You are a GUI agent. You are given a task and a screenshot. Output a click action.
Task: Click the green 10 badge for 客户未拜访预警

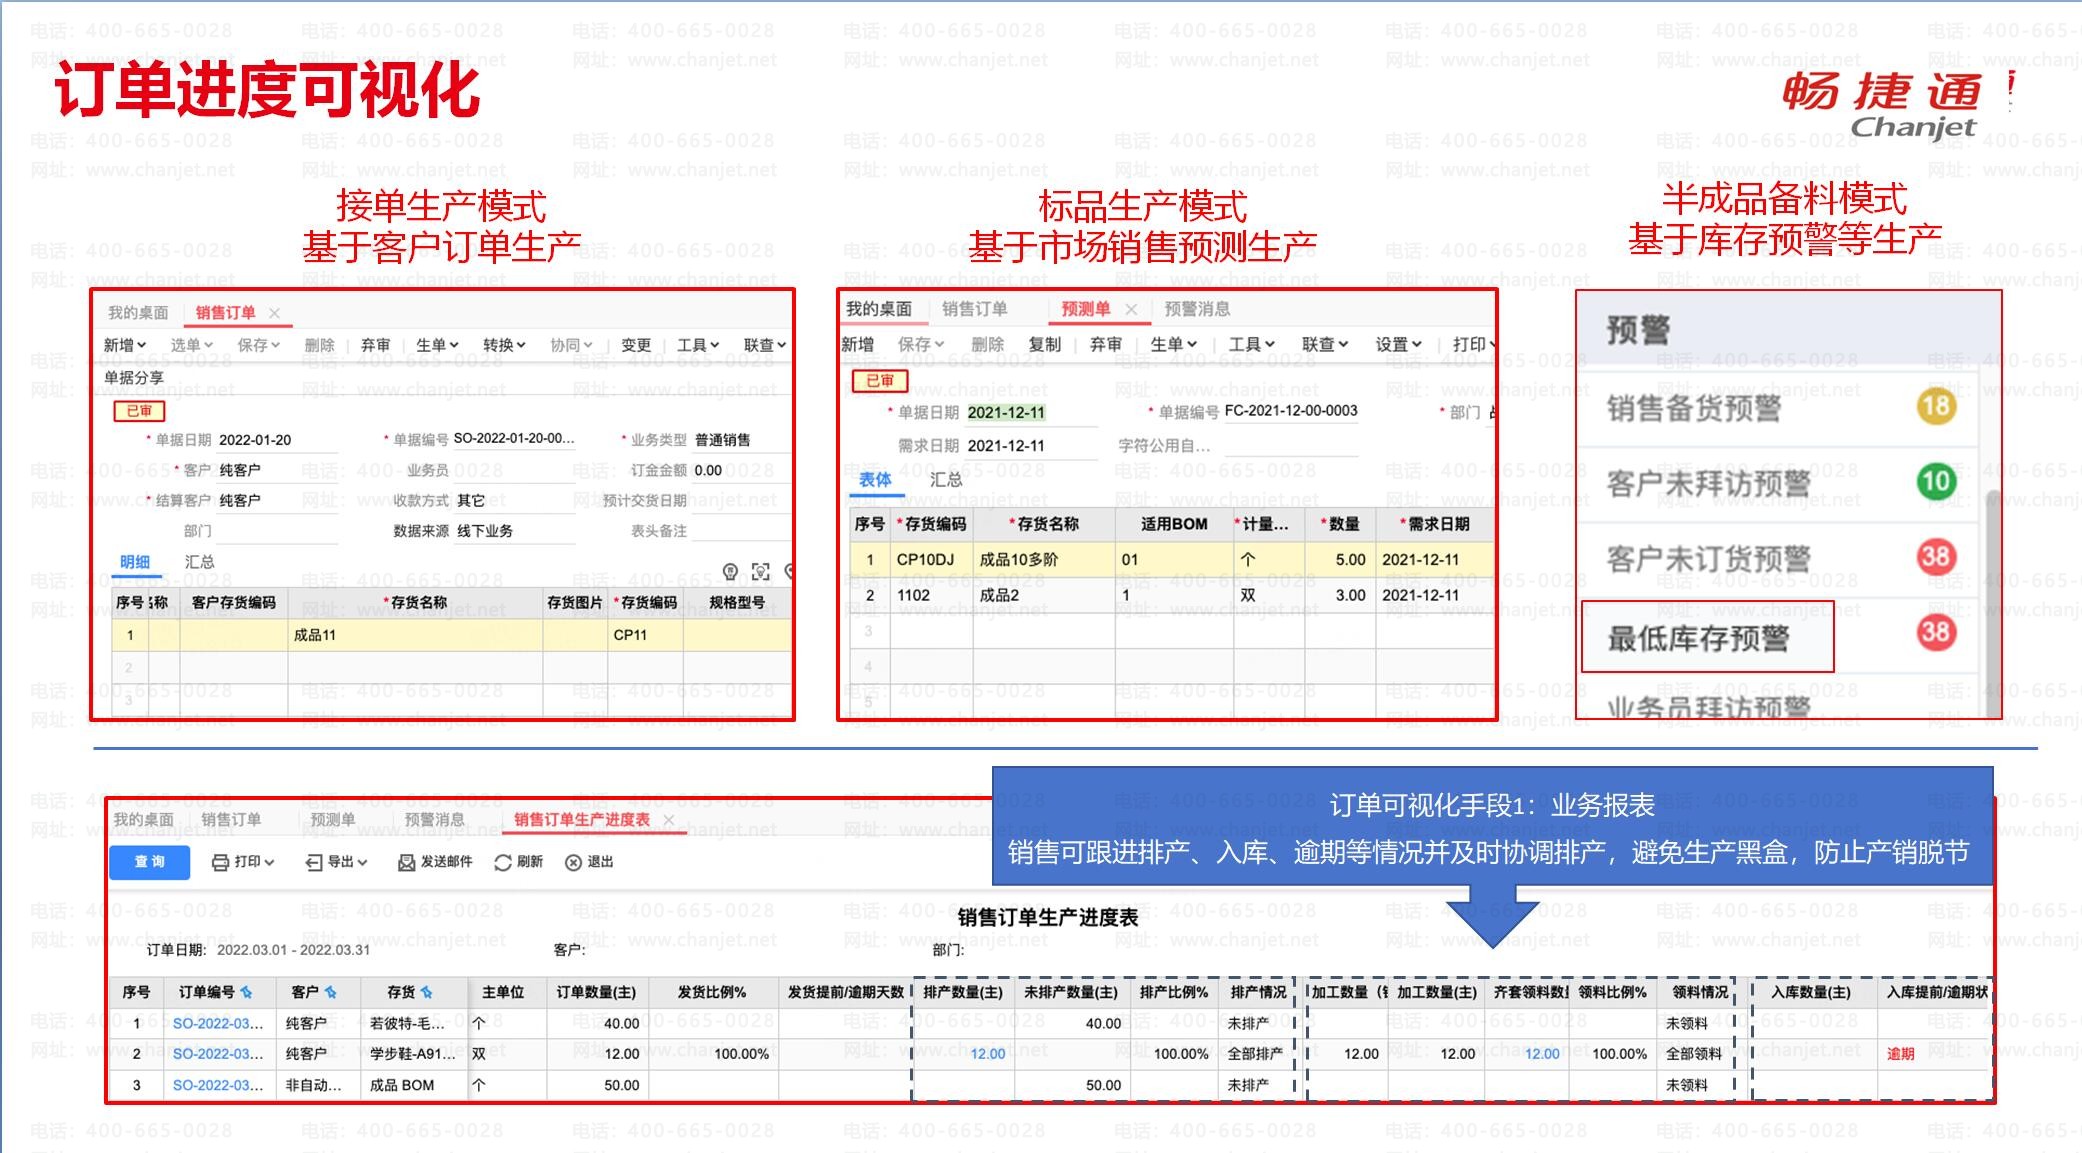[x=1936, y=482]
